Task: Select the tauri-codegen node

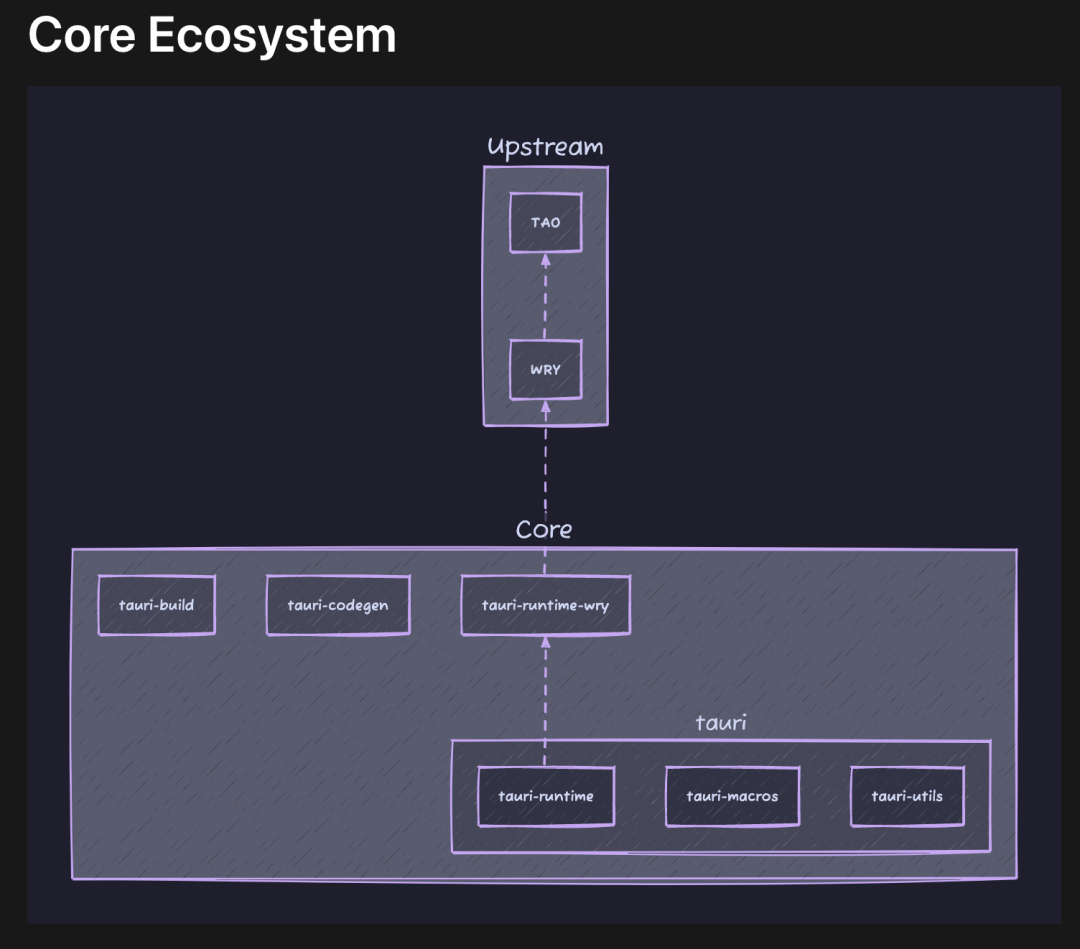Action: click(338, 605)
